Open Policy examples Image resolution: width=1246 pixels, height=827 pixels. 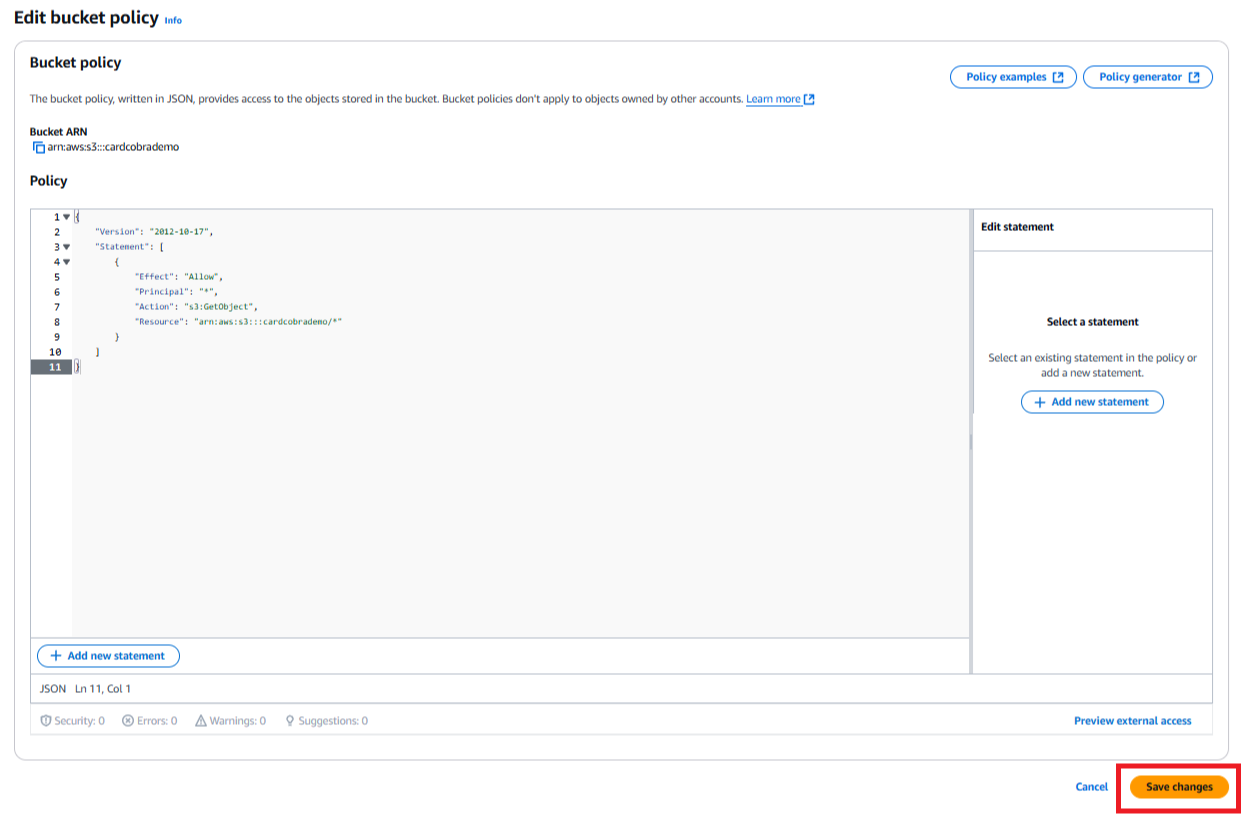tap(1013, 77)
